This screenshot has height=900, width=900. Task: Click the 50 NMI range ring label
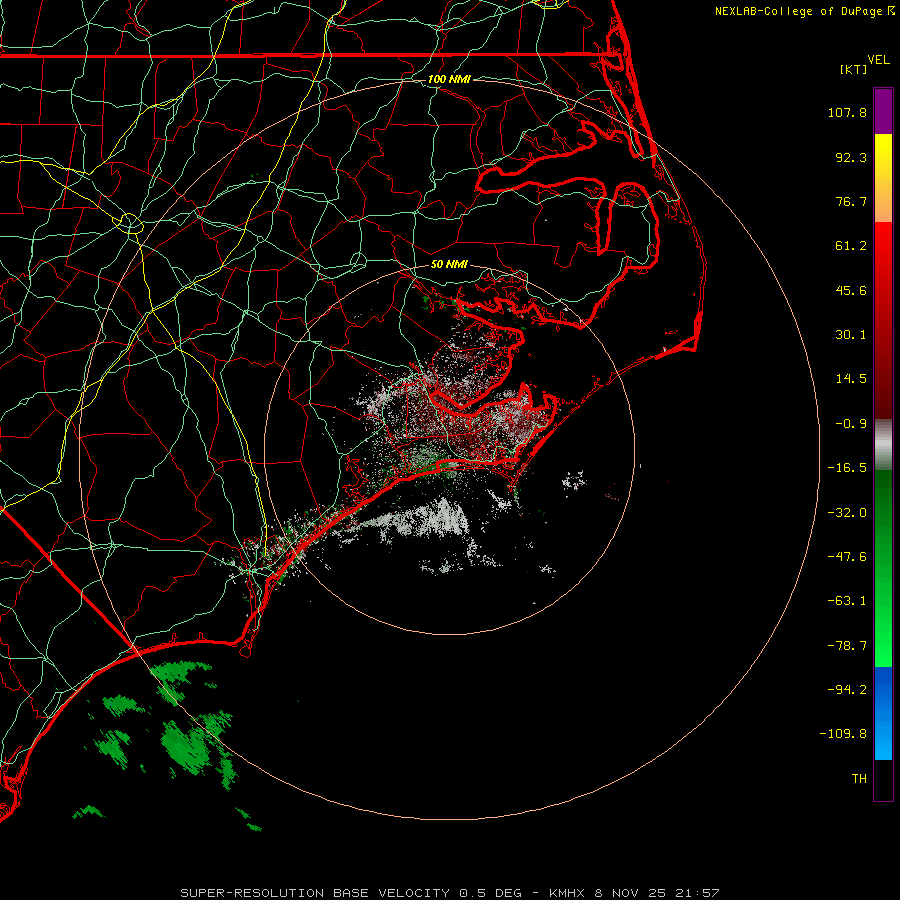point(449,265)
